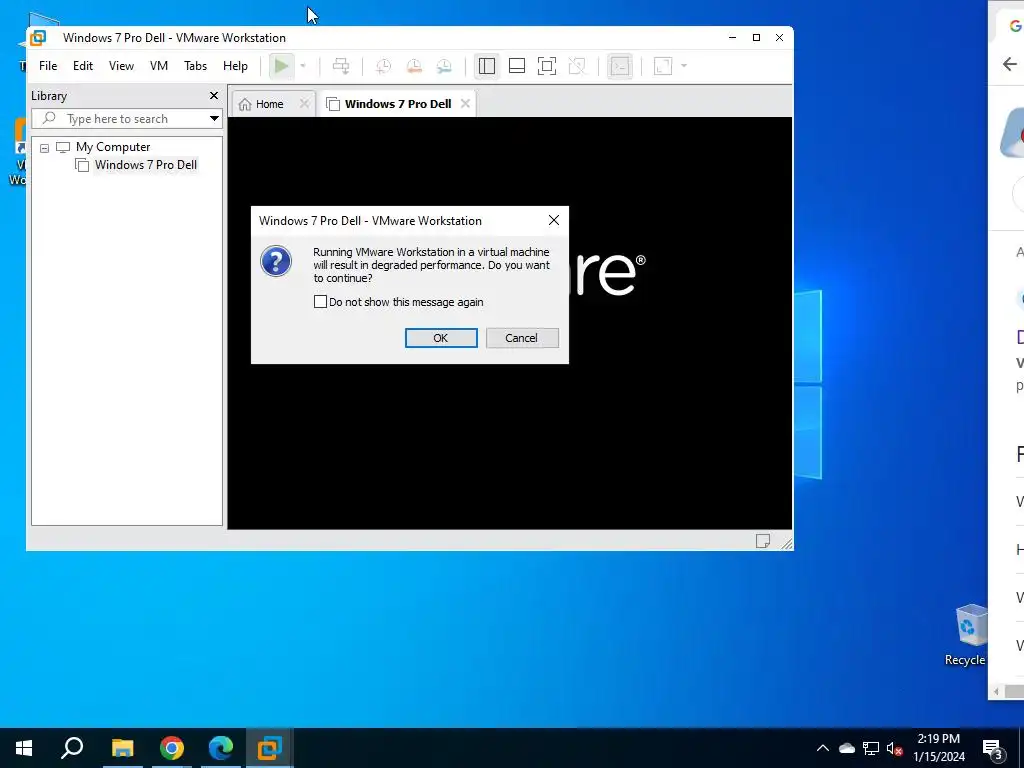The width and height of the screenshot is (1024, 768).
Task: Open the stretch options dropdown arrow
Action: pos(684,66)
